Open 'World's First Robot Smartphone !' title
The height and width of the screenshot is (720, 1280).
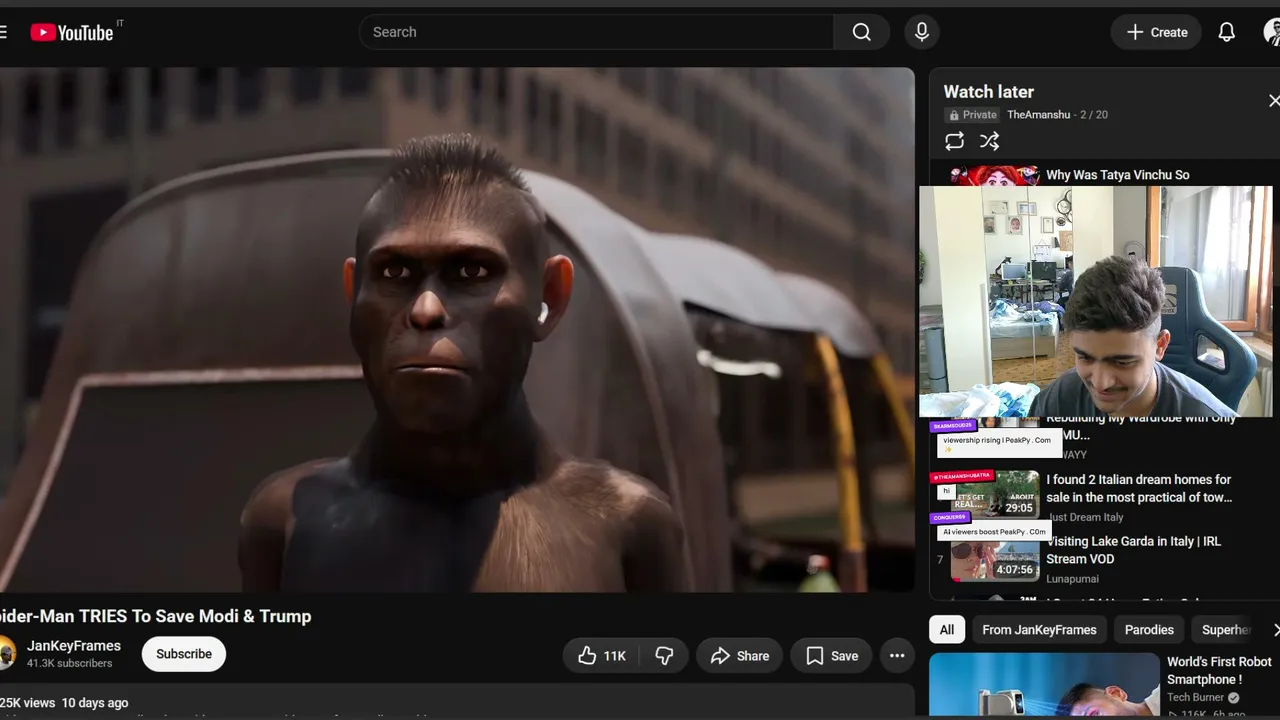(x=1219, y=670)
